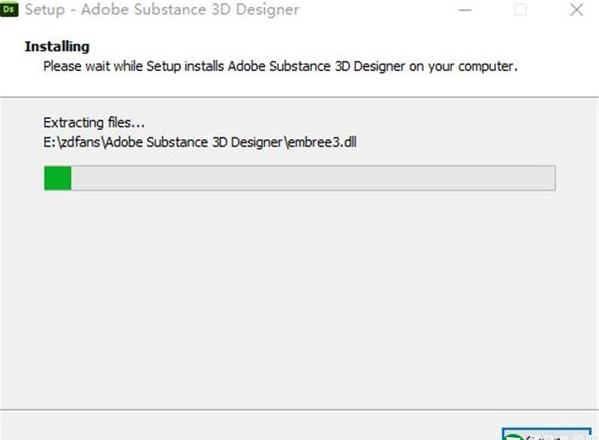This screenshot has width=599, height=440.
Task: Click the greyed-out maximize window button
Action: coord(520,10)
